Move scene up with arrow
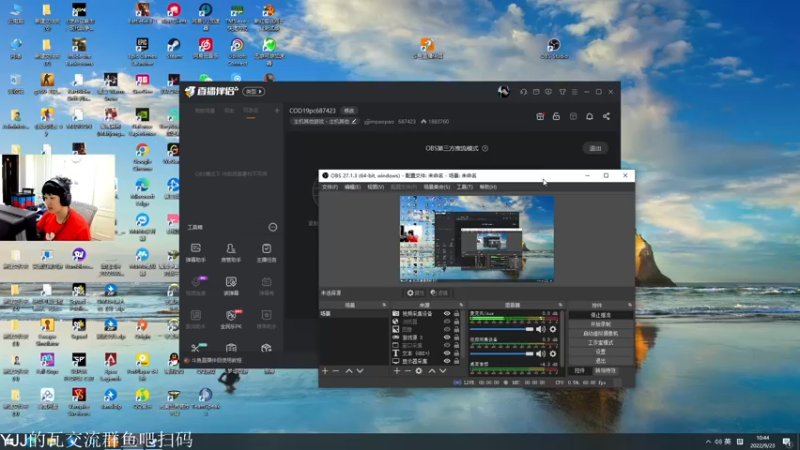 pyautogui.click(x=349, y=371)
